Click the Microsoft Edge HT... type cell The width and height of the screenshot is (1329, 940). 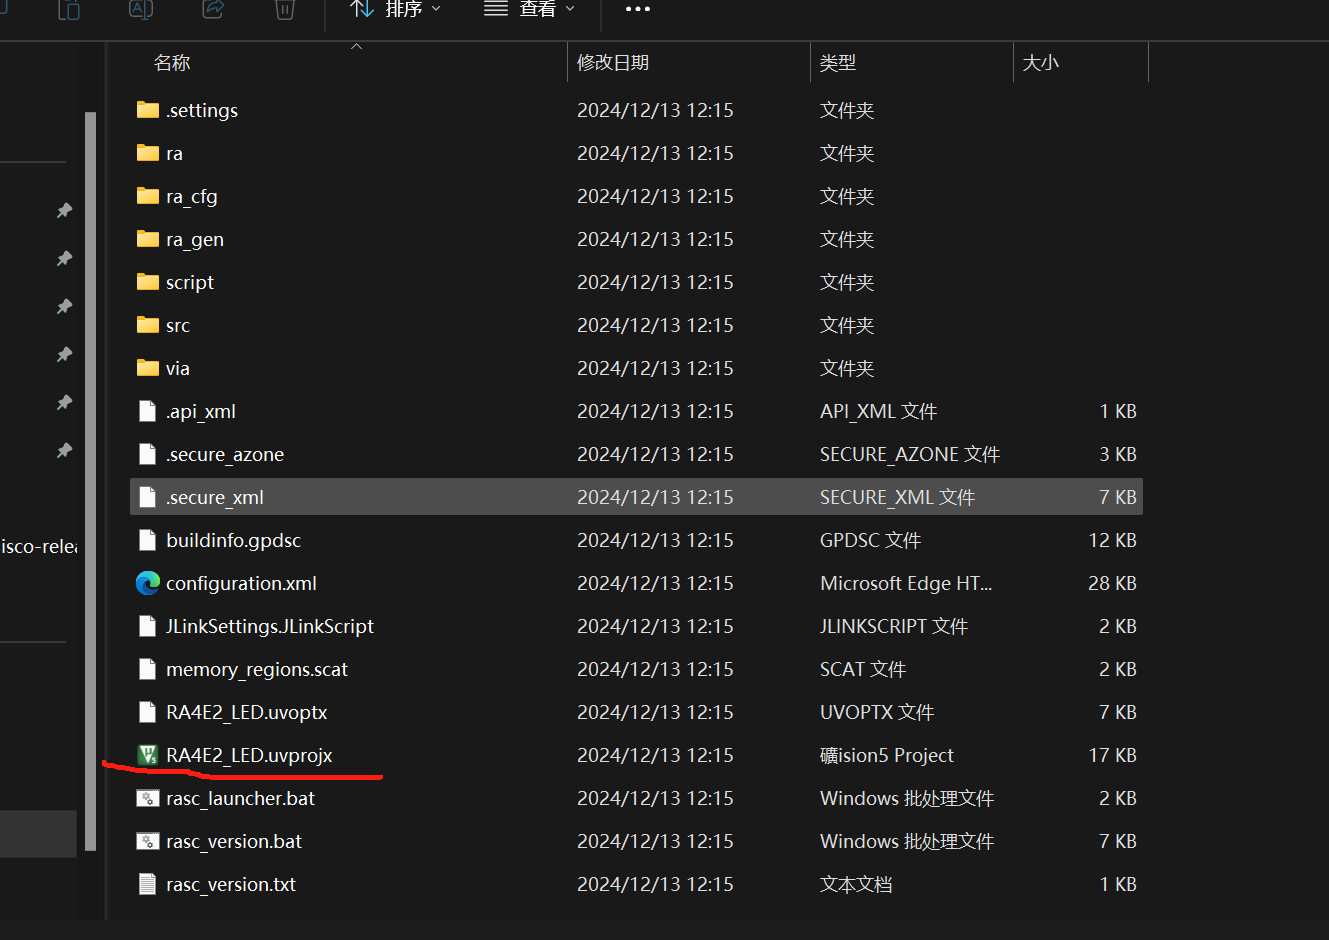pos(905,583)
